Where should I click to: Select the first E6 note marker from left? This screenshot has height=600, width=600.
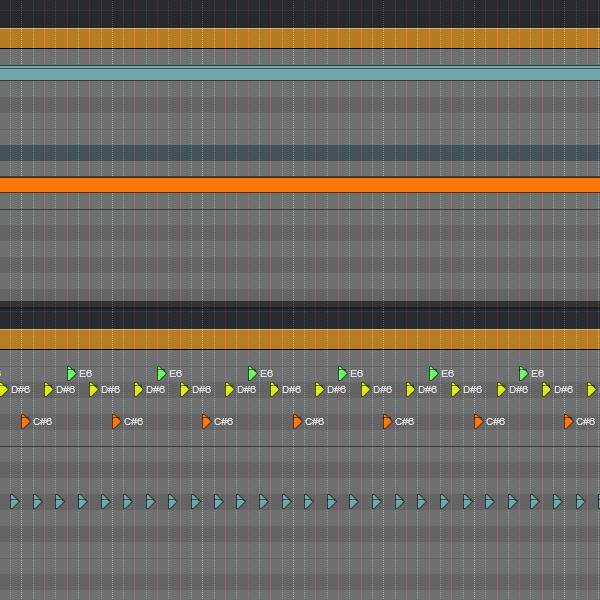tap(72, 373)
